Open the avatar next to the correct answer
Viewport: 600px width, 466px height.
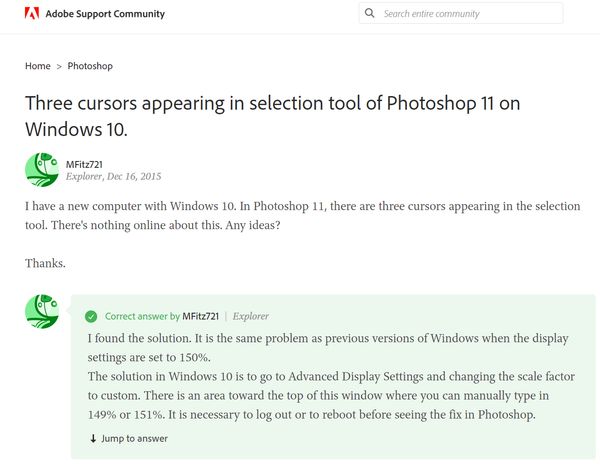(42, 311)
